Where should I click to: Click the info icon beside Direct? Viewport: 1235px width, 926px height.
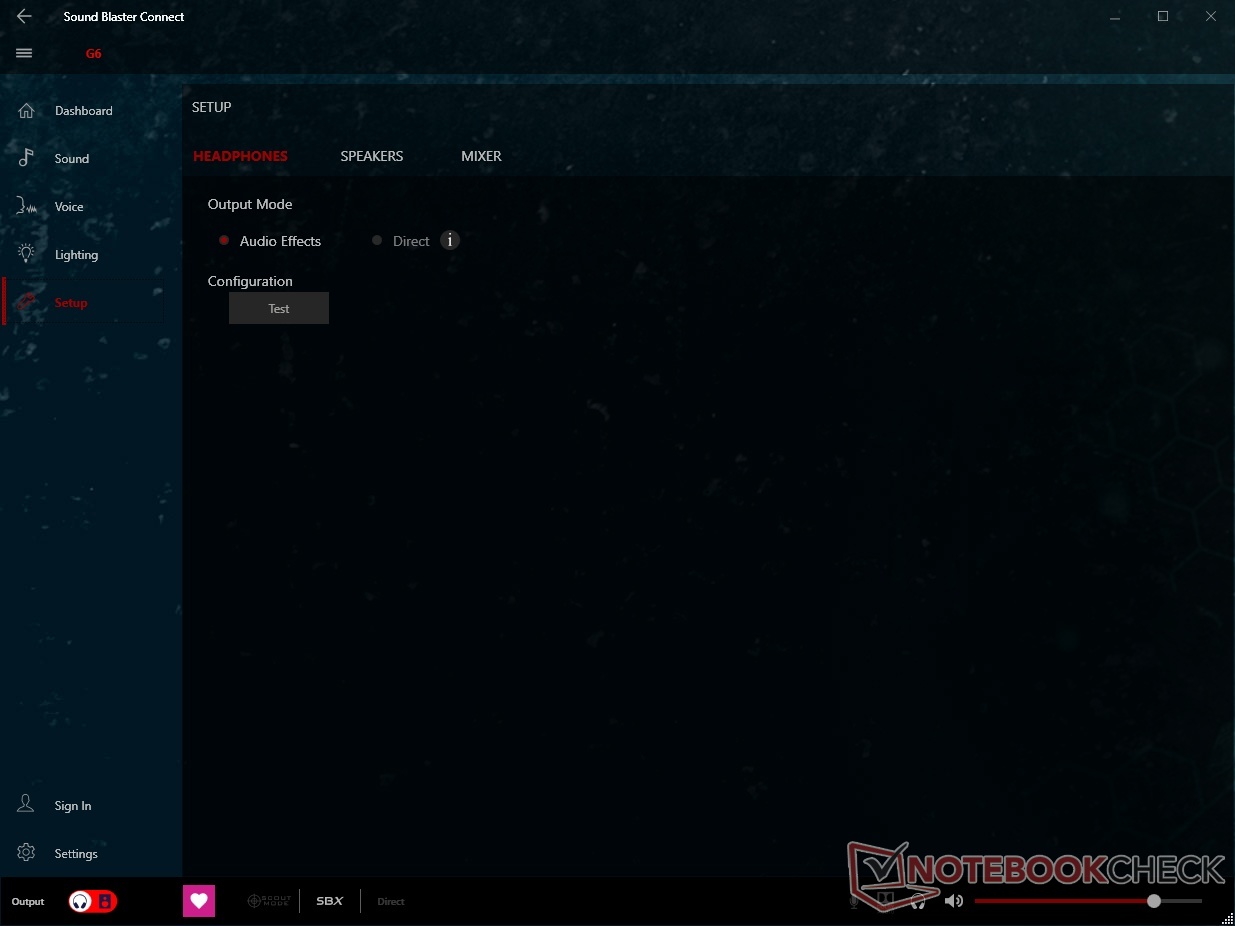pyautogui.click(x=450, y=240)
